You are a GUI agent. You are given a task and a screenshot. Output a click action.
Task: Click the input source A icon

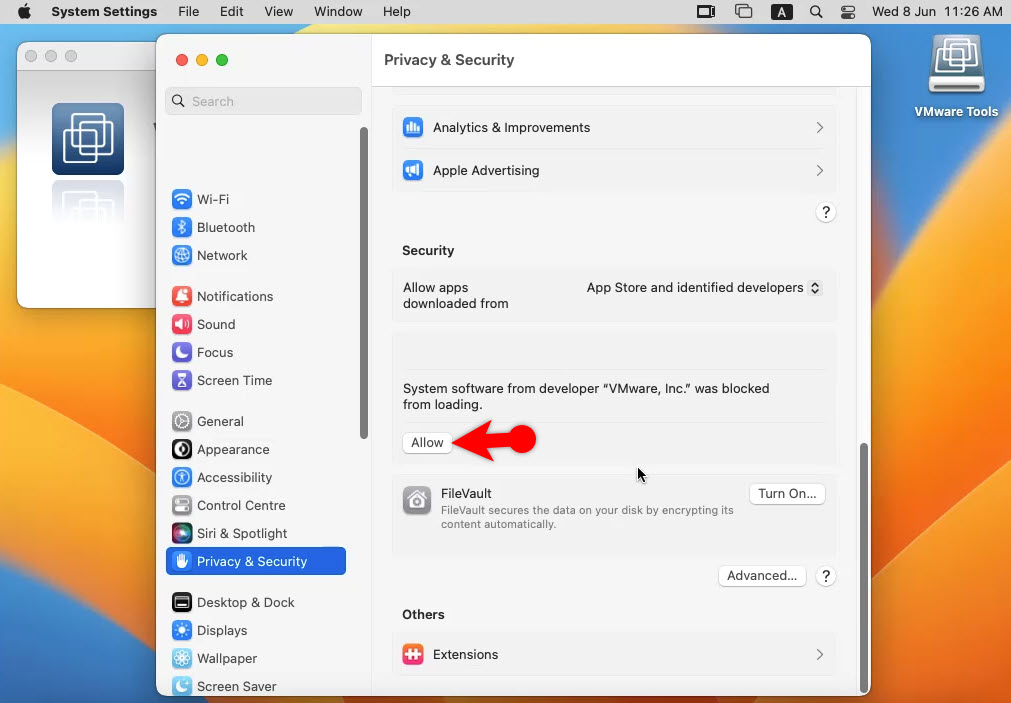781,12
